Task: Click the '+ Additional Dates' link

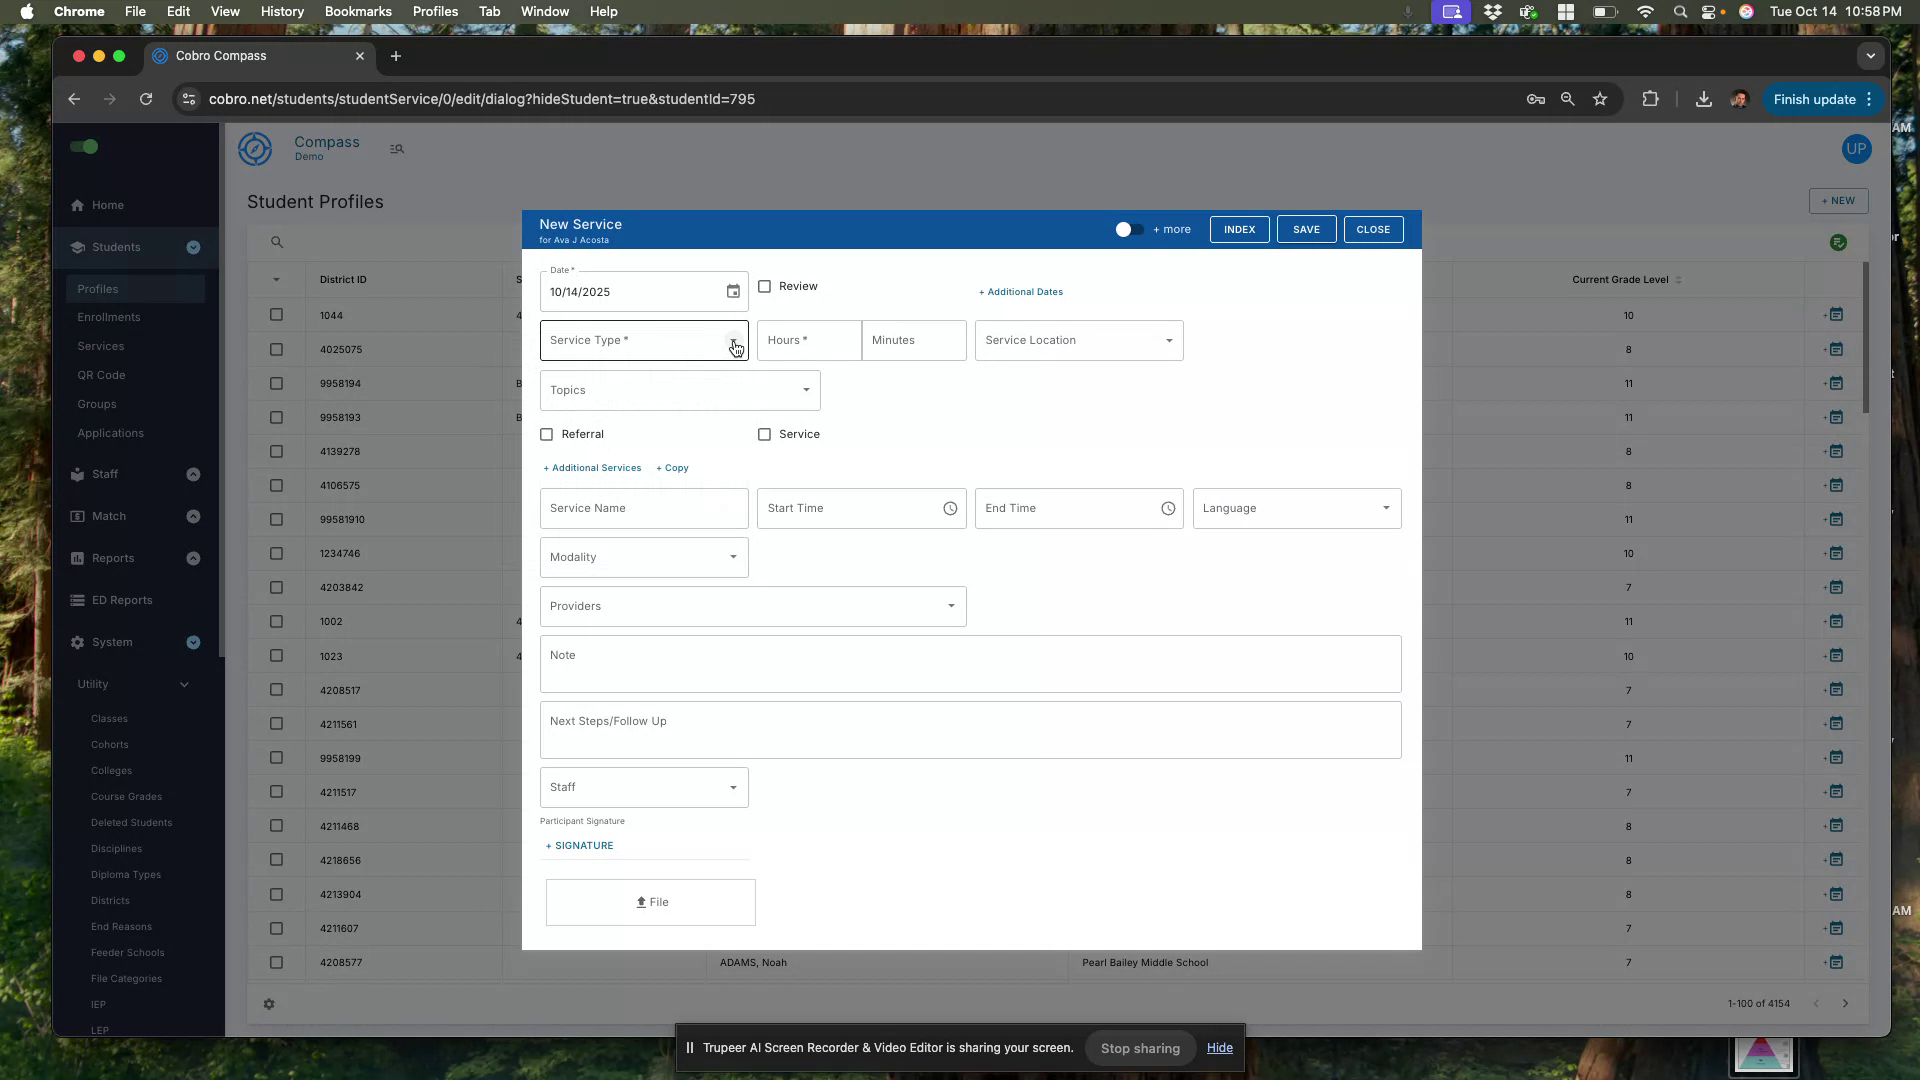Action: pos(1020,292)
